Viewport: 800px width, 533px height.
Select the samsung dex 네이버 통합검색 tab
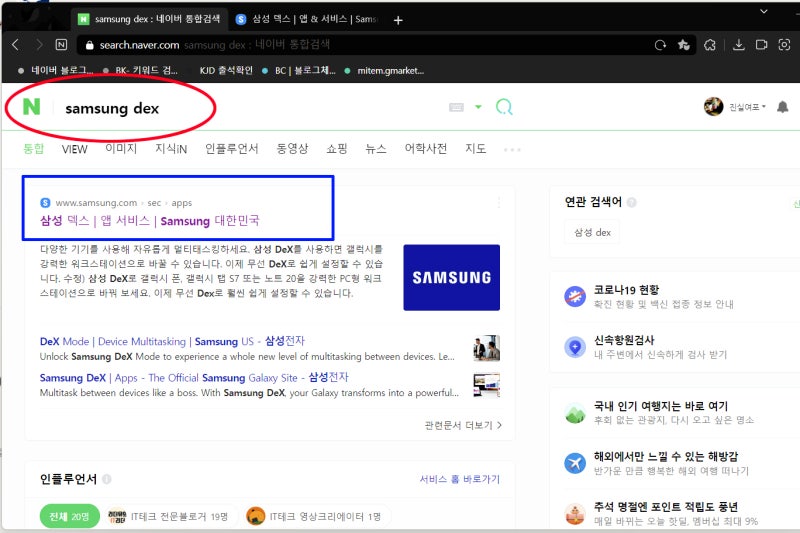point(149,19)
